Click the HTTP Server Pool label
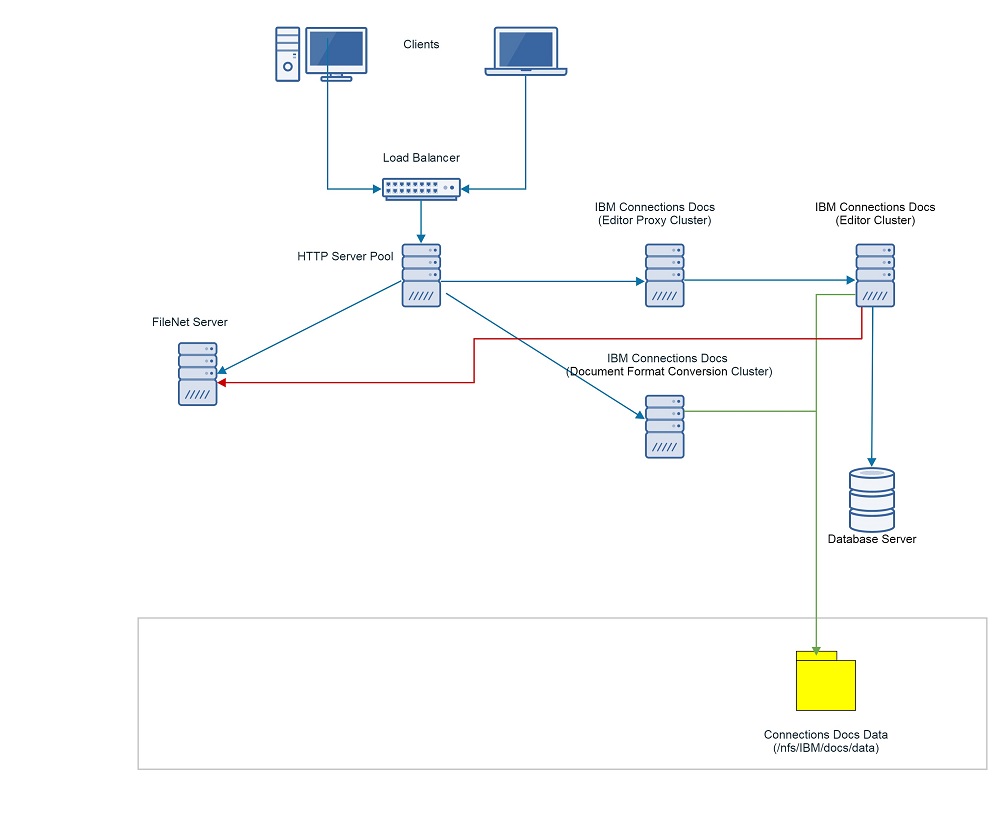The height and width of the screenshot is (833, 1000). tap(344, 256)
